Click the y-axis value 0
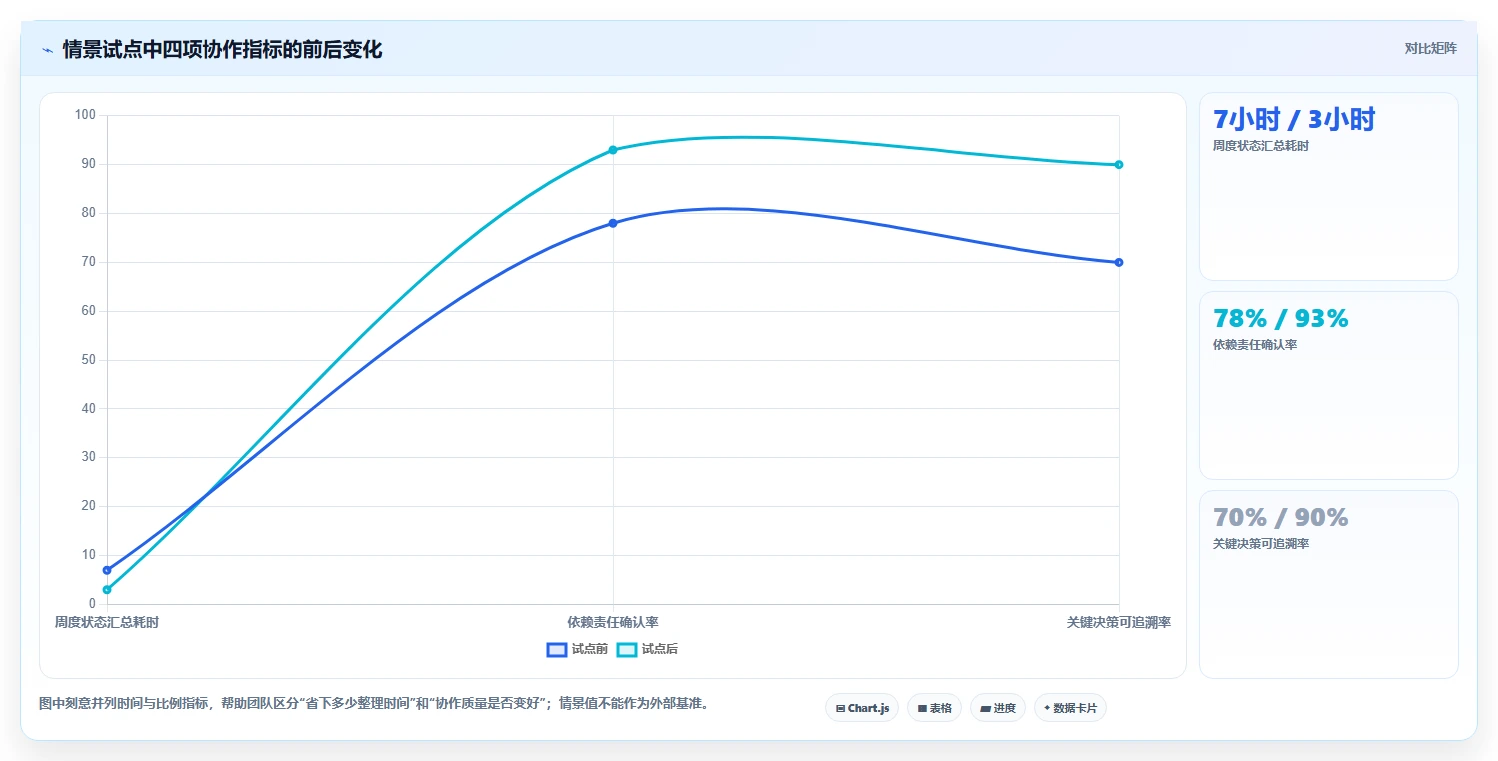This screenshot has width=1498, height=761. coord(92,604)
